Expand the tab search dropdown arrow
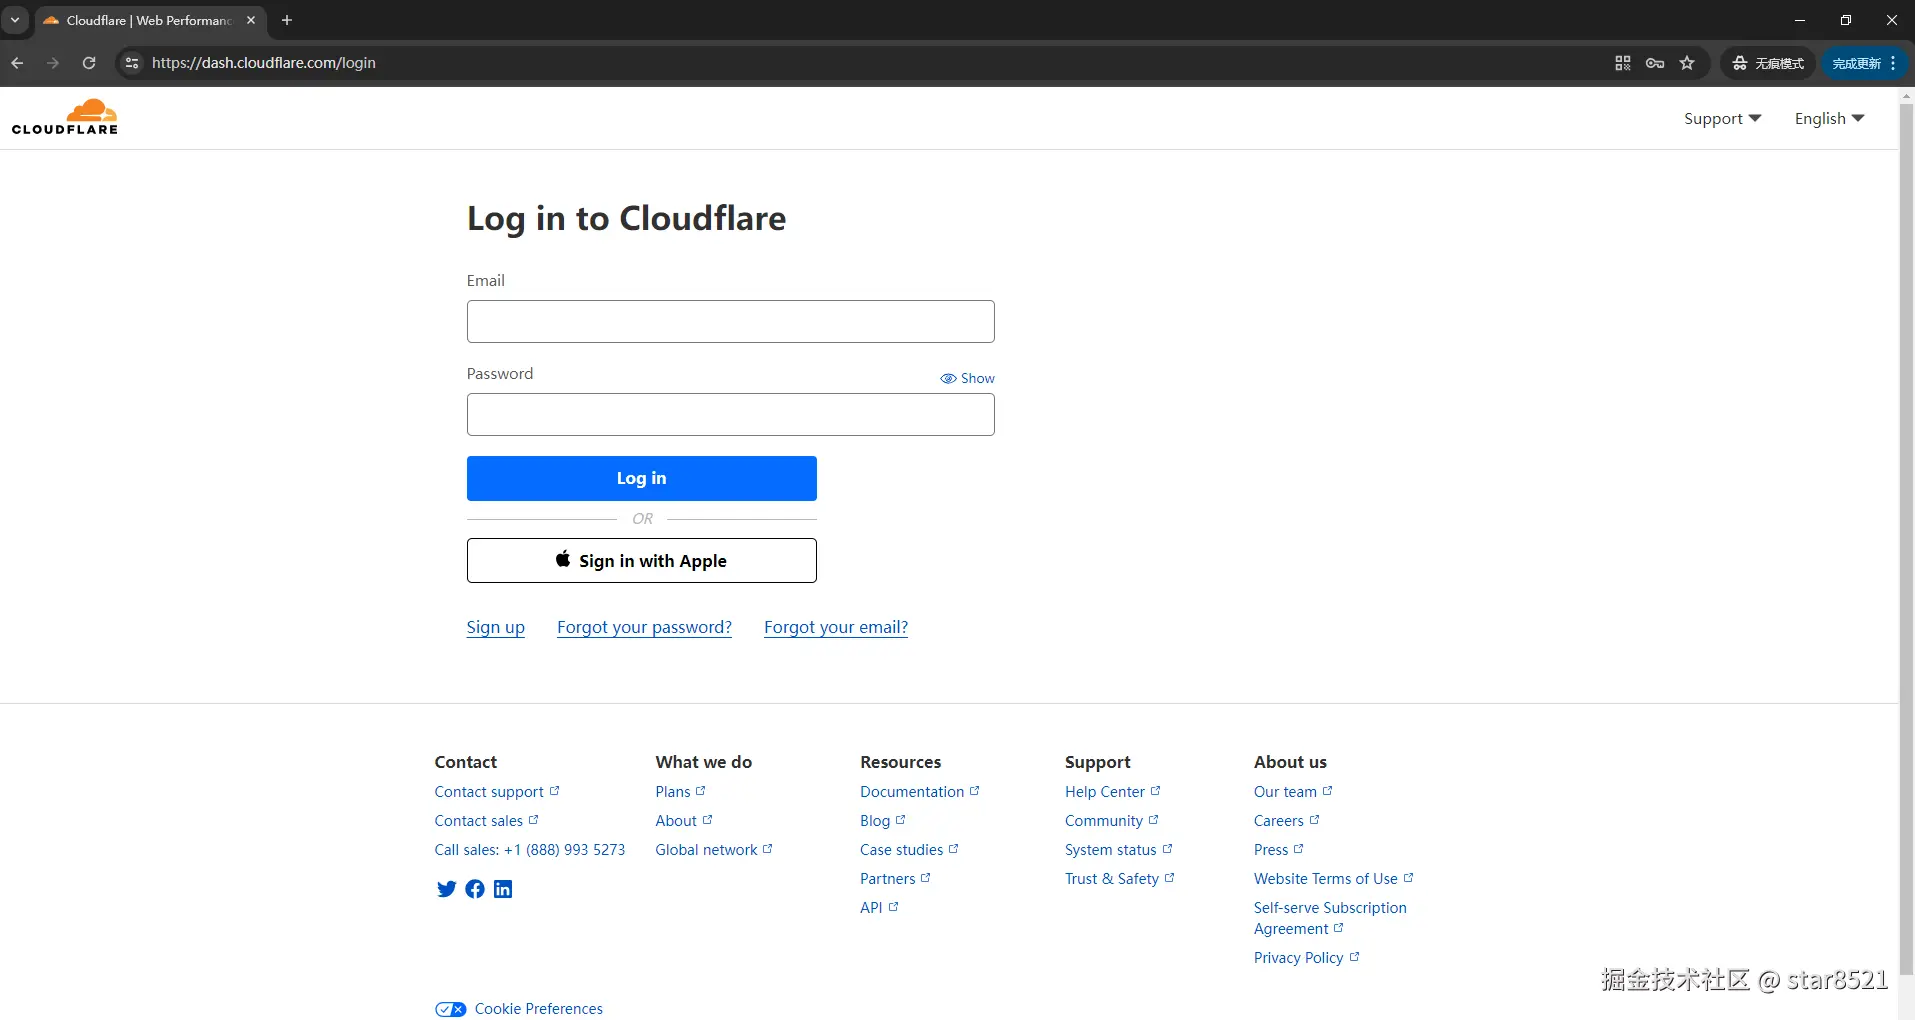 pos(15,20)
